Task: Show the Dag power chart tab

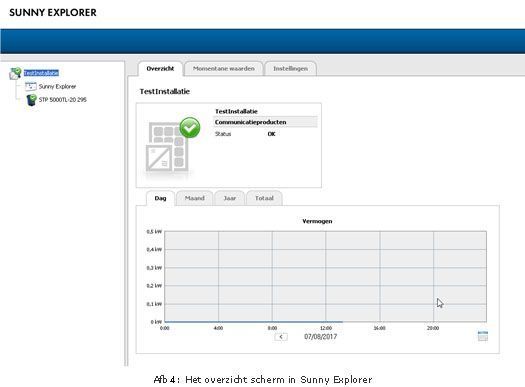Action: (160, 198)
